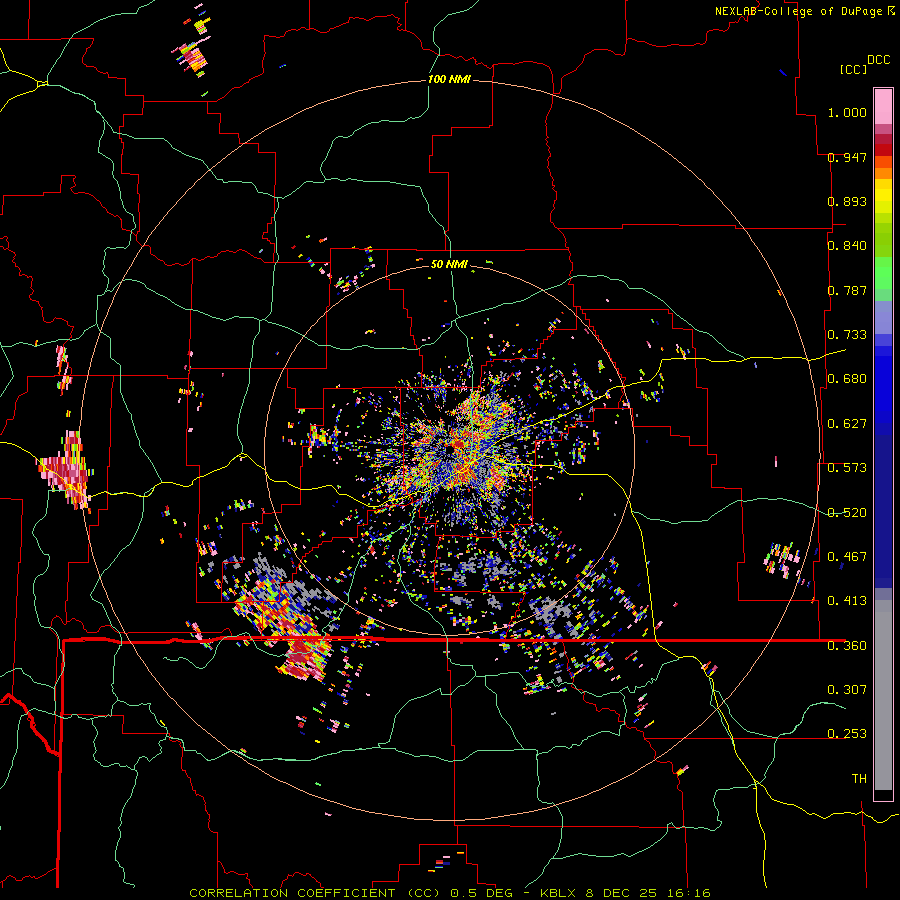This screenshot has height=900, width=900.
Task: Click the 0.733 color scale value
Action: (x=847, y=335)
